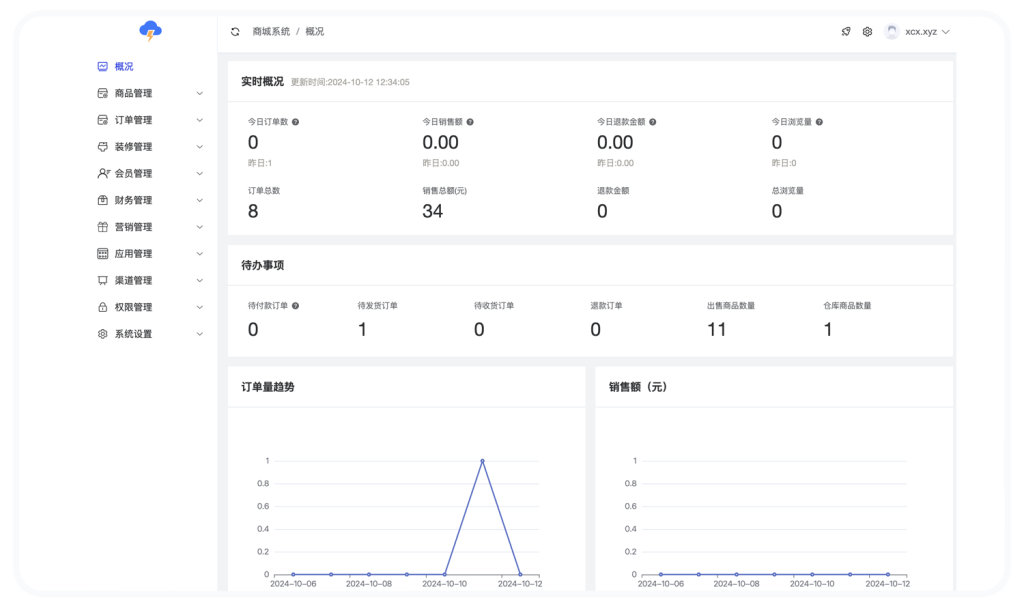Click the xcx.xyz username text
Screen dimensions: 1024x613
[921, 31]
